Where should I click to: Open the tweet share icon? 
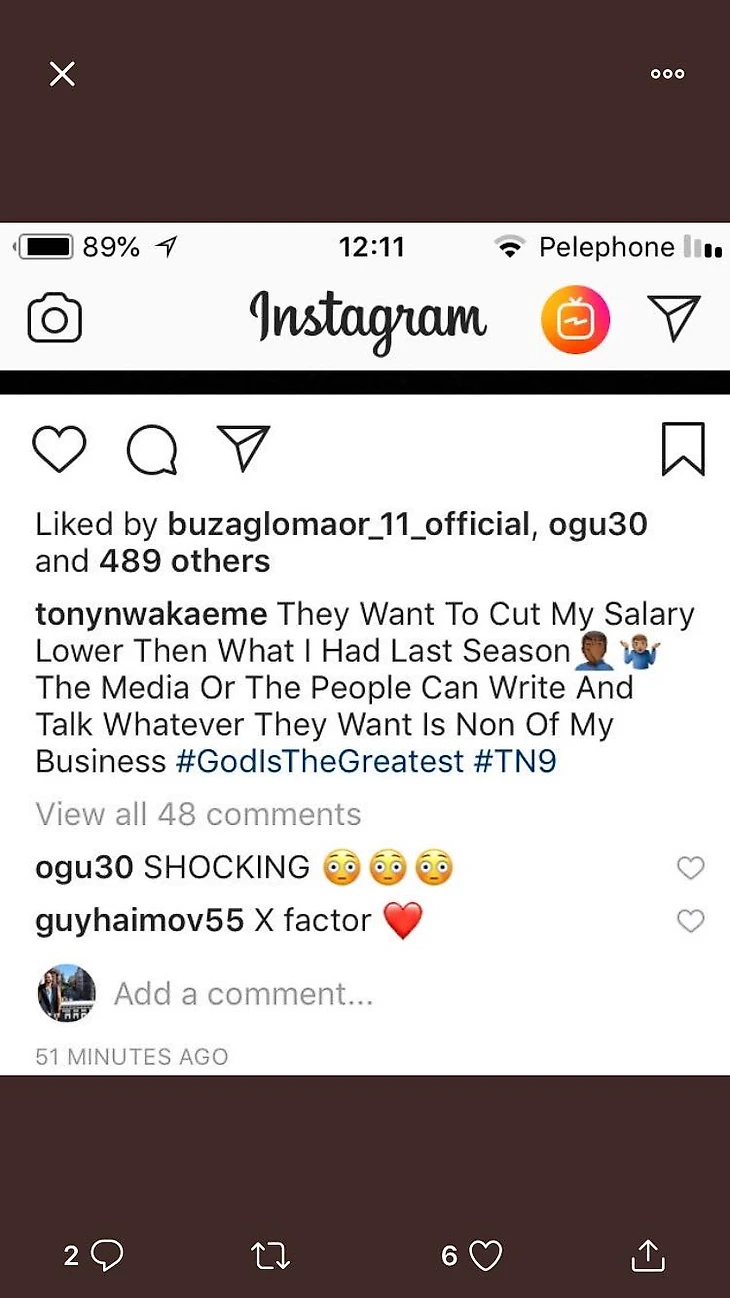(648, 1256)
